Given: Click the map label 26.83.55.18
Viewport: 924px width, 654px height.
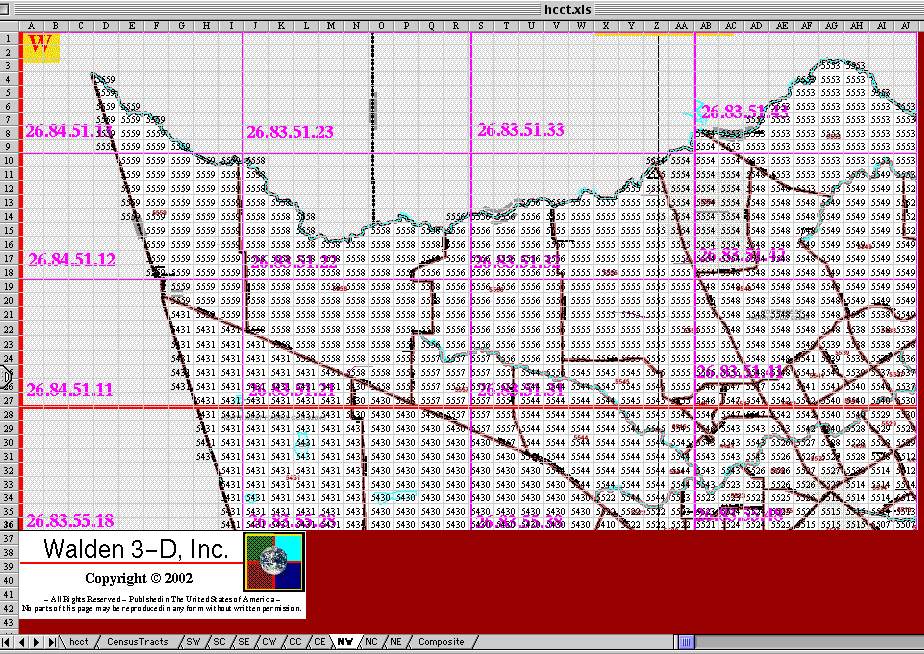Looking at the screenshot, I should tap(70, 521).
